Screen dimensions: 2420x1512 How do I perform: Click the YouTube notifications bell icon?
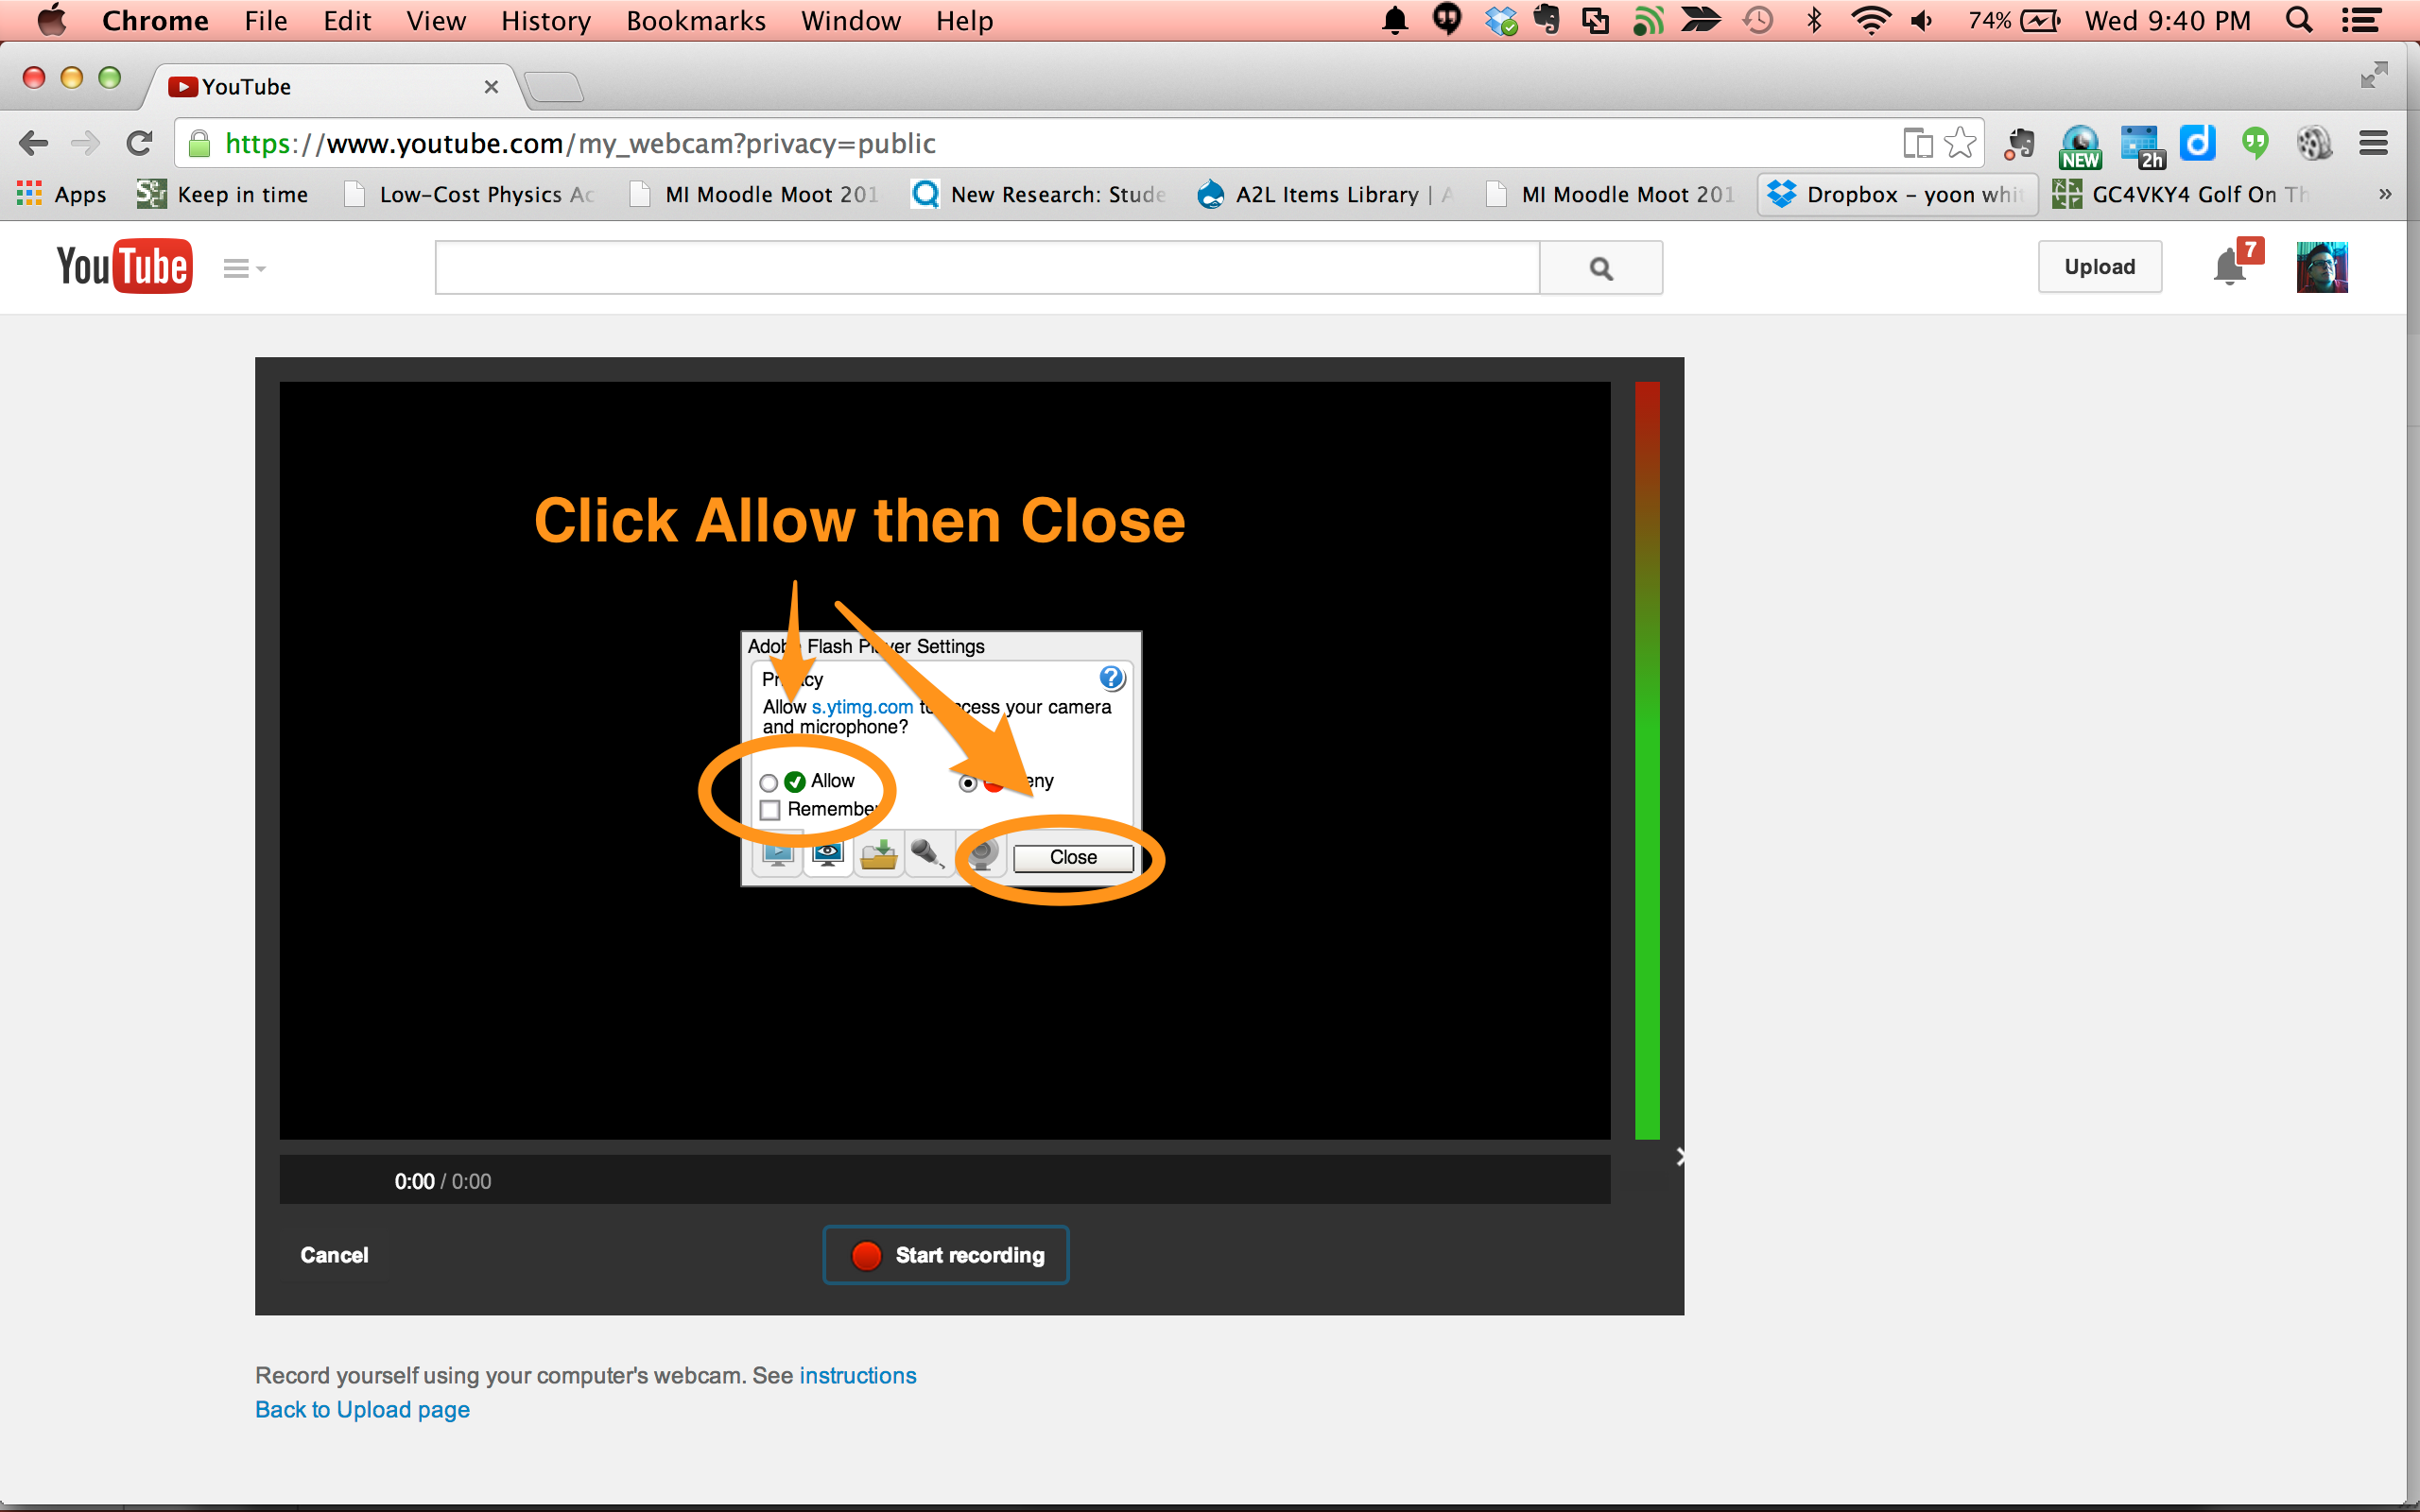point(2228,268)
